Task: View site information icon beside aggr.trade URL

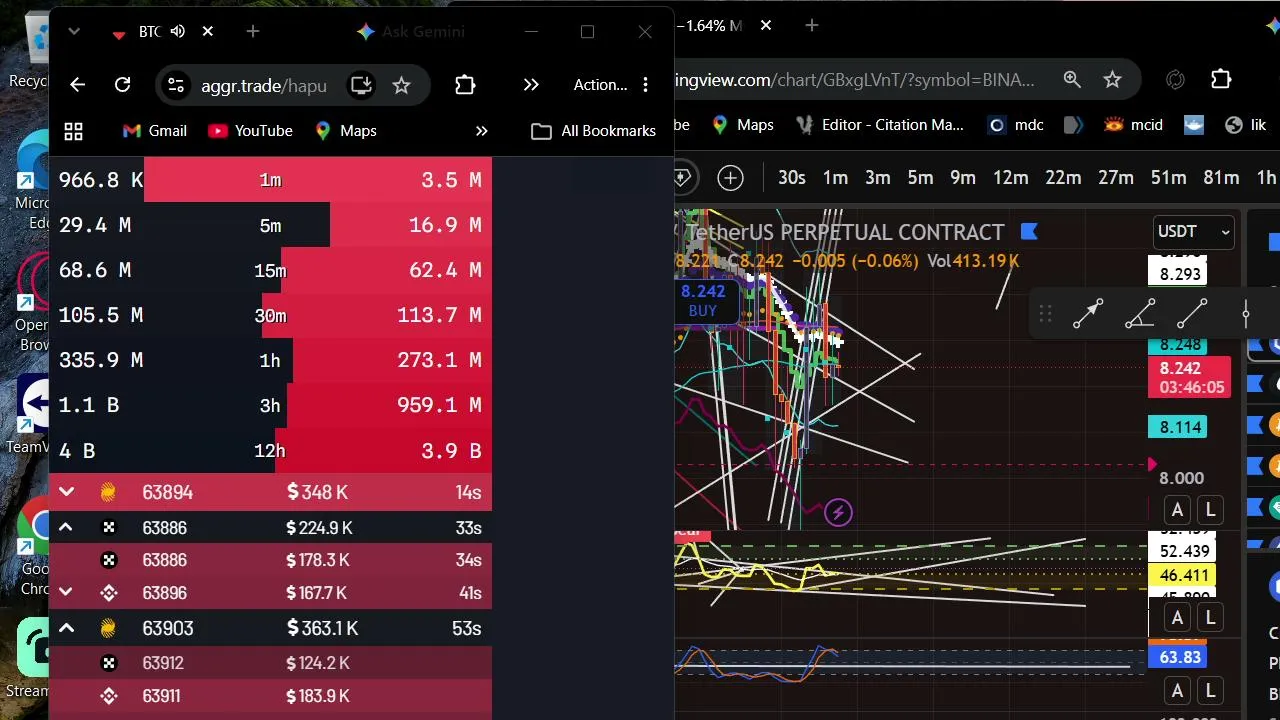Action: click(x=176, y=85)
